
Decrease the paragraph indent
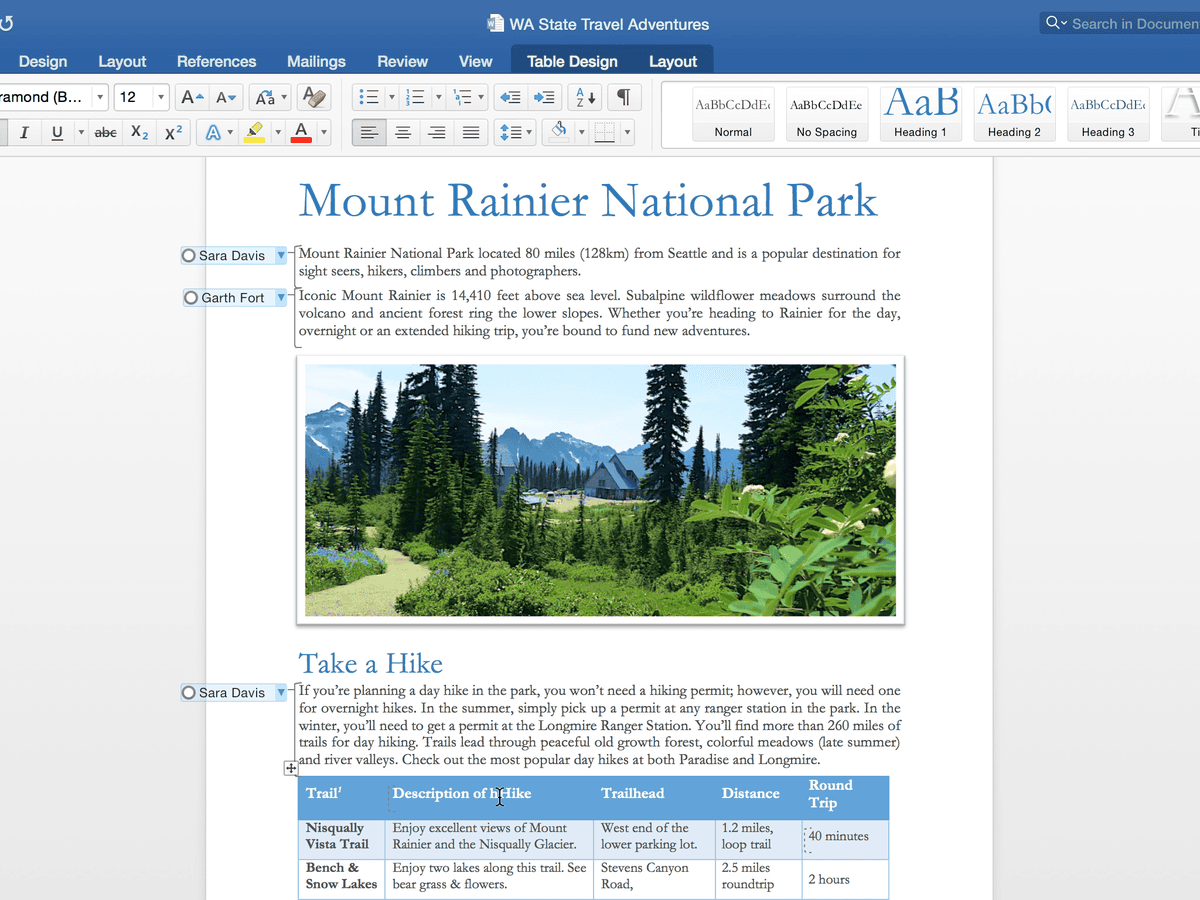510,97
